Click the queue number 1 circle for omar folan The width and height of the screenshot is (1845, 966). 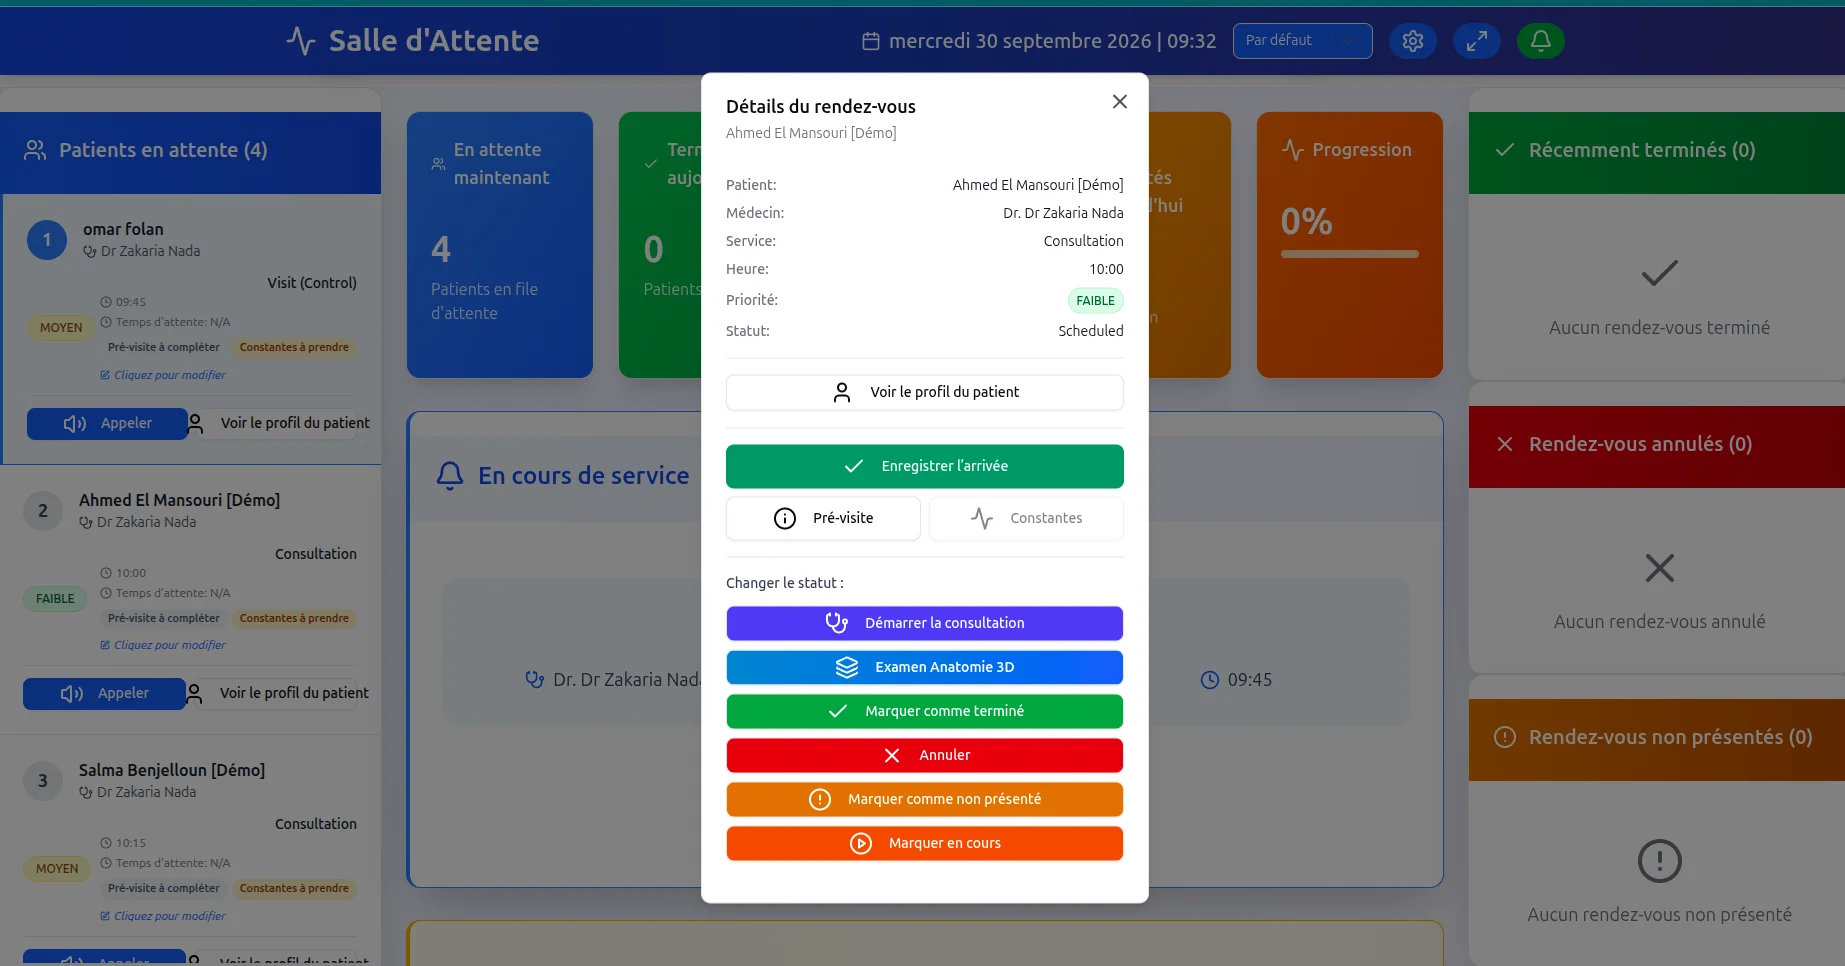pyautogui.click(x=47, y=240)
